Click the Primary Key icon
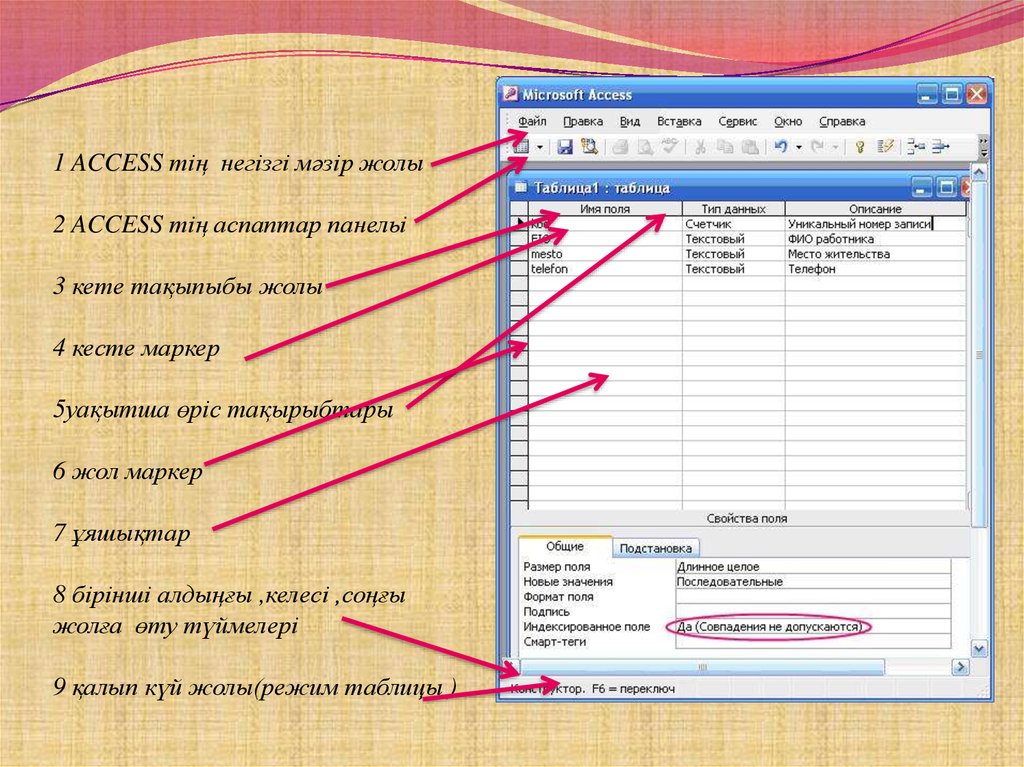 click(859, 148)
